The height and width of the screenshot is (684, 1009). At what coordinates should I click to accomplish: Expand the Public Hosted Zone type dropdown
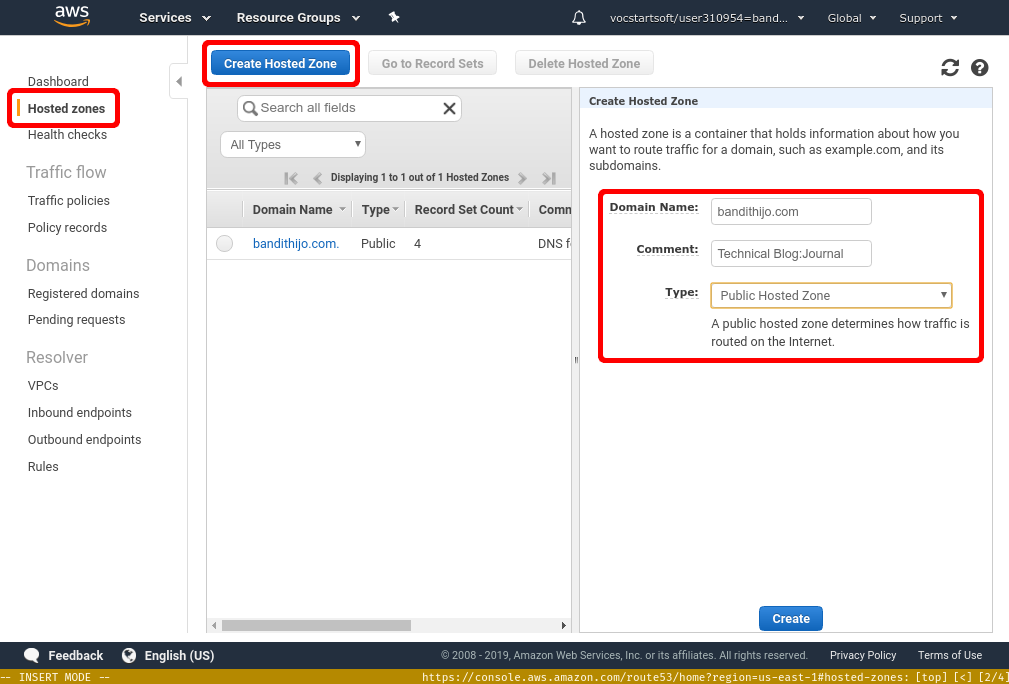tap(831, 295)
